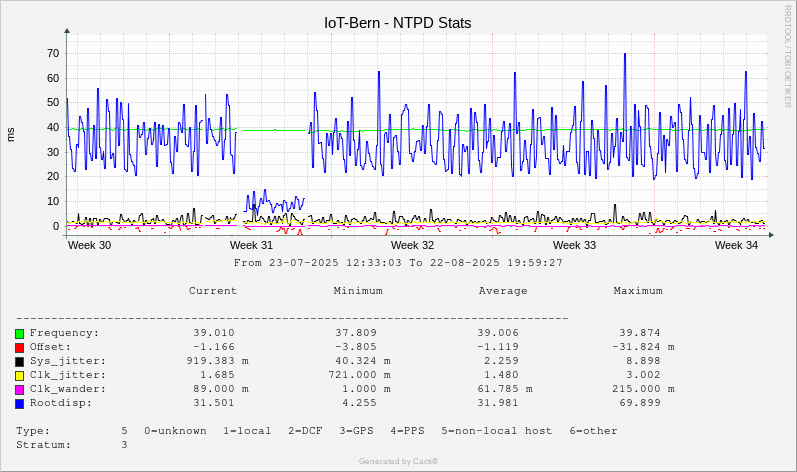The image size is (797, 472).
Task: Click Clk_jitter current value 1.685
Action: (x=217, y=375)
